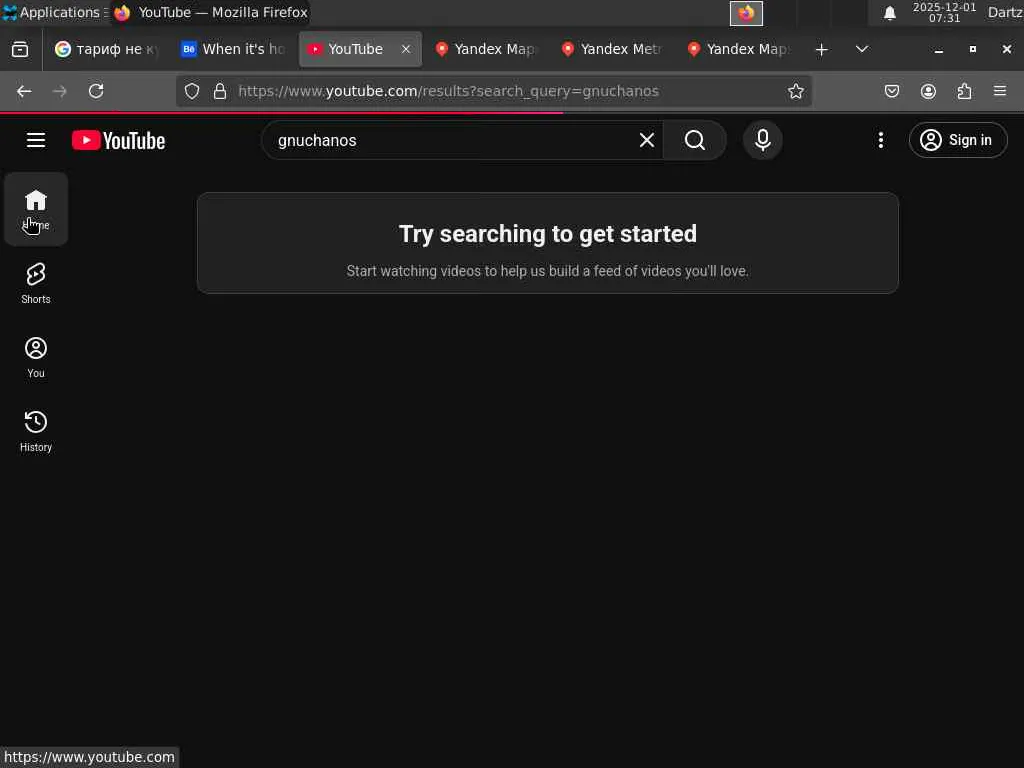The width and height of the screenshot is (1024, 768).
Task: Open the system notification bell
Action: 889,13
